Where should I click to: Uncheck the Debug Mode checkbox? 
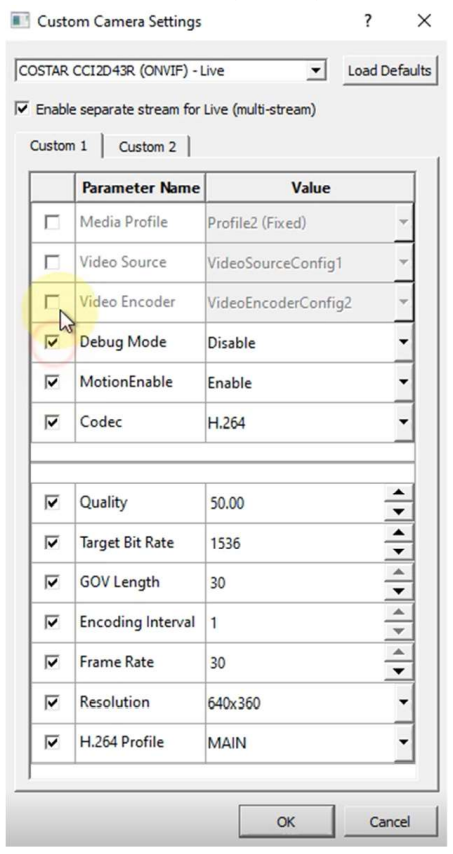coord(52,343)
